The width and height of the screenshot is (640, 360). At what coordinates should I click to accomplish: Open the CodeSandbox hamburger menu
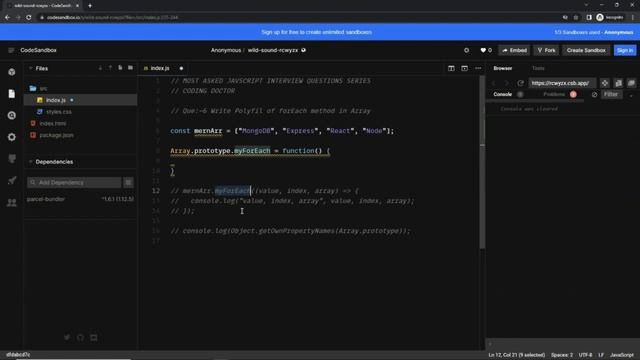click(11, 50)
